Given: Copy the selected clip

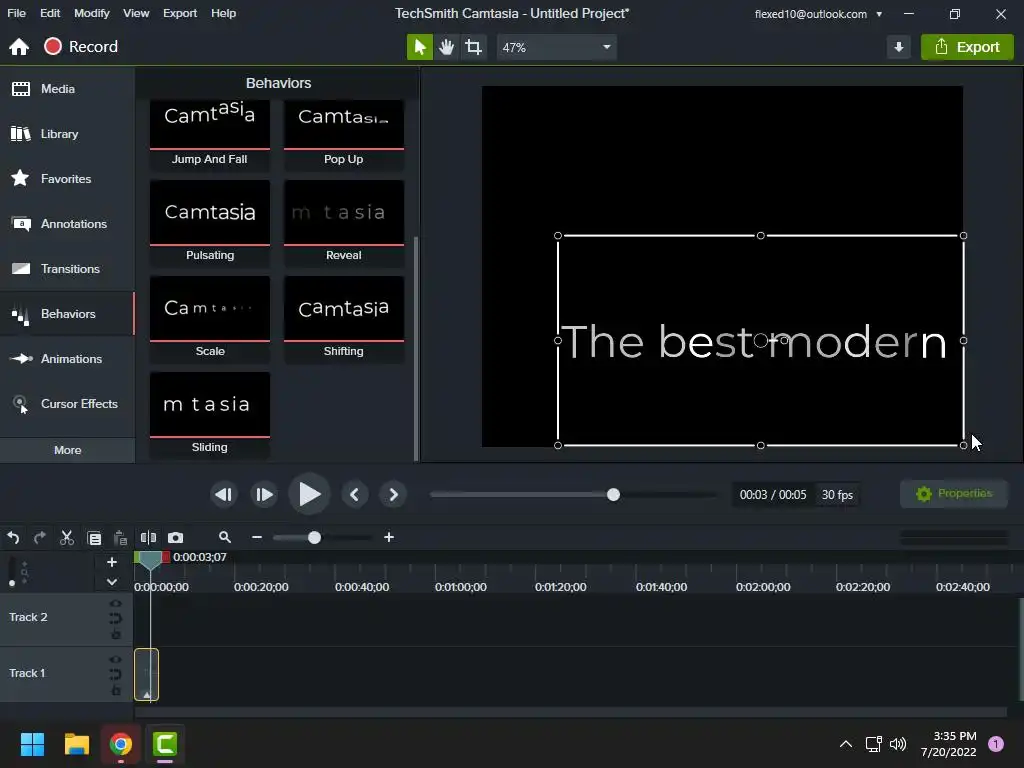Looking at the screenshot, I should point(94,538).
